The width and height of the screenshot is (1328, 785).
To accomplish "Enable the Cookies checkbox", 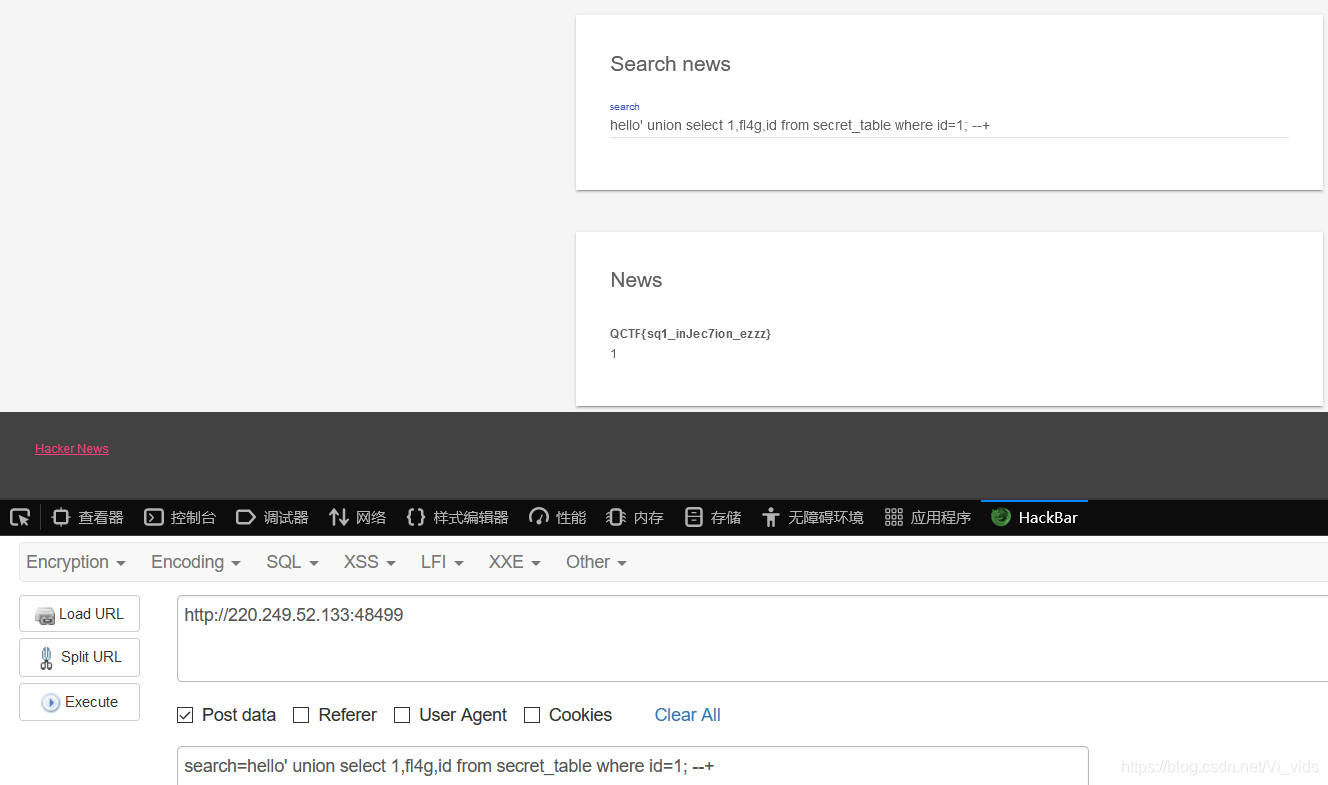I will (x=532, y=715).
